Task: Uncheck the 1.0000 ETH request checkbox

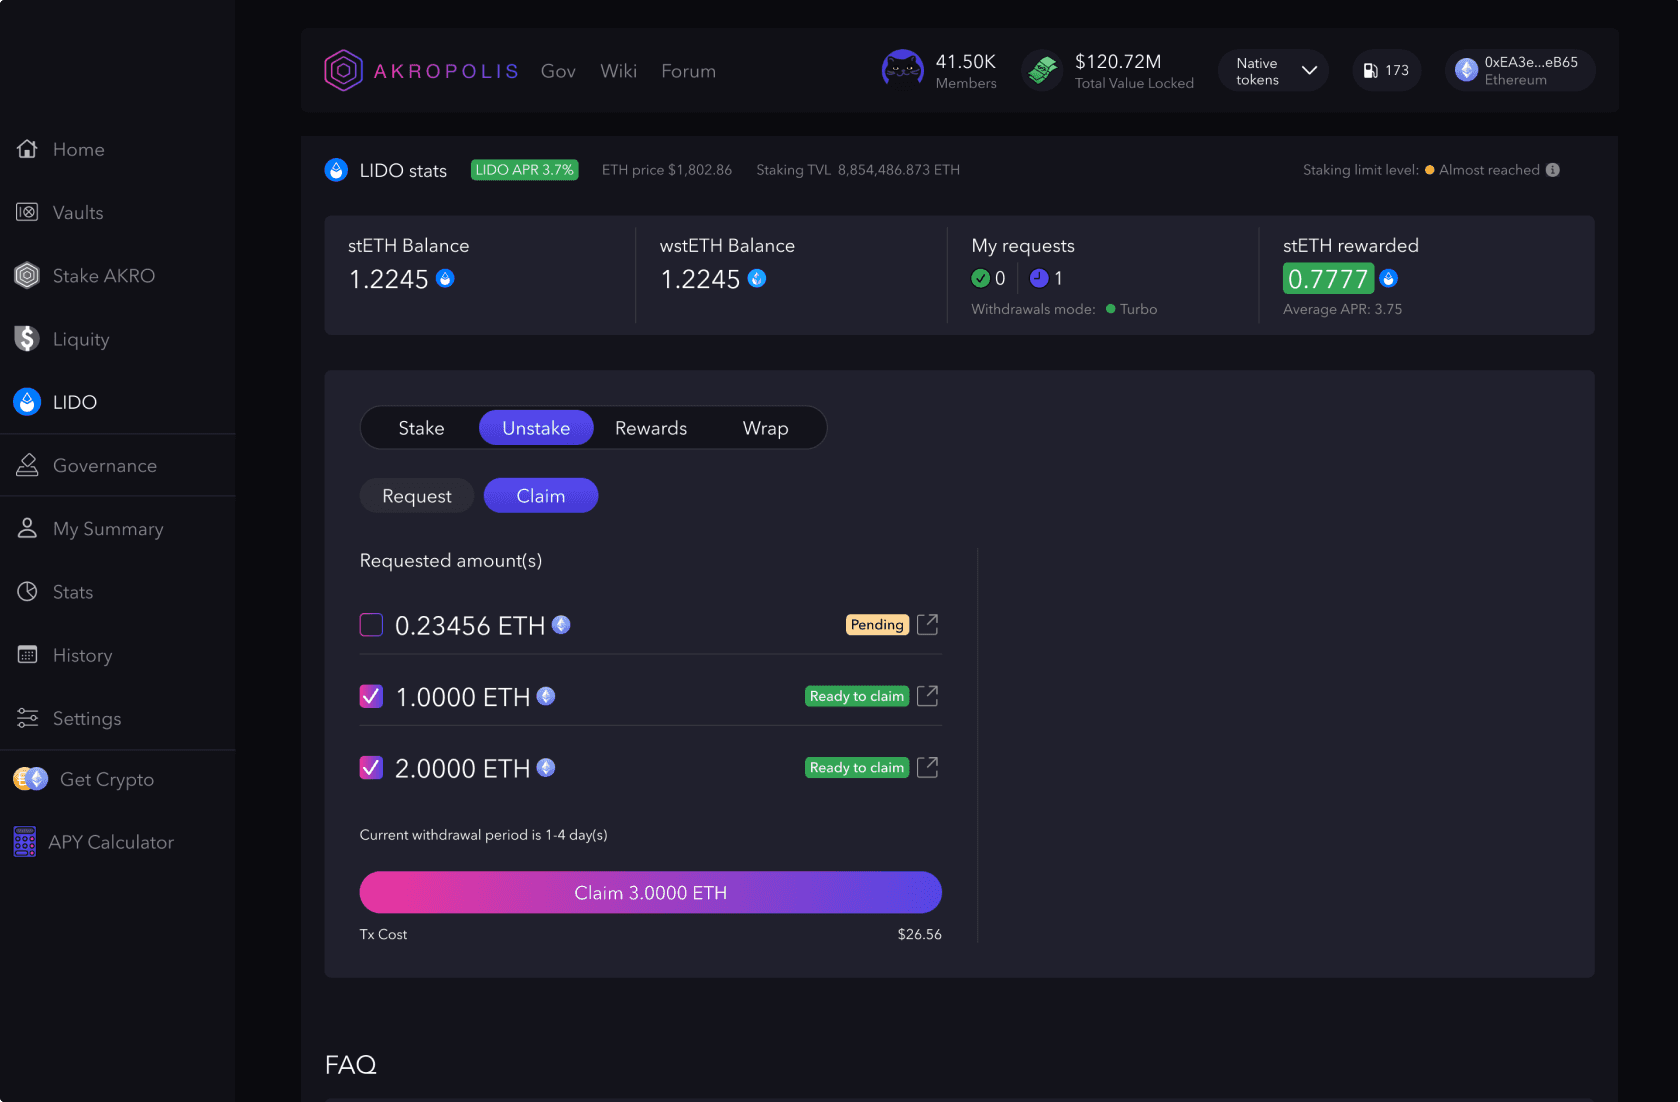Action: (371, 696)
